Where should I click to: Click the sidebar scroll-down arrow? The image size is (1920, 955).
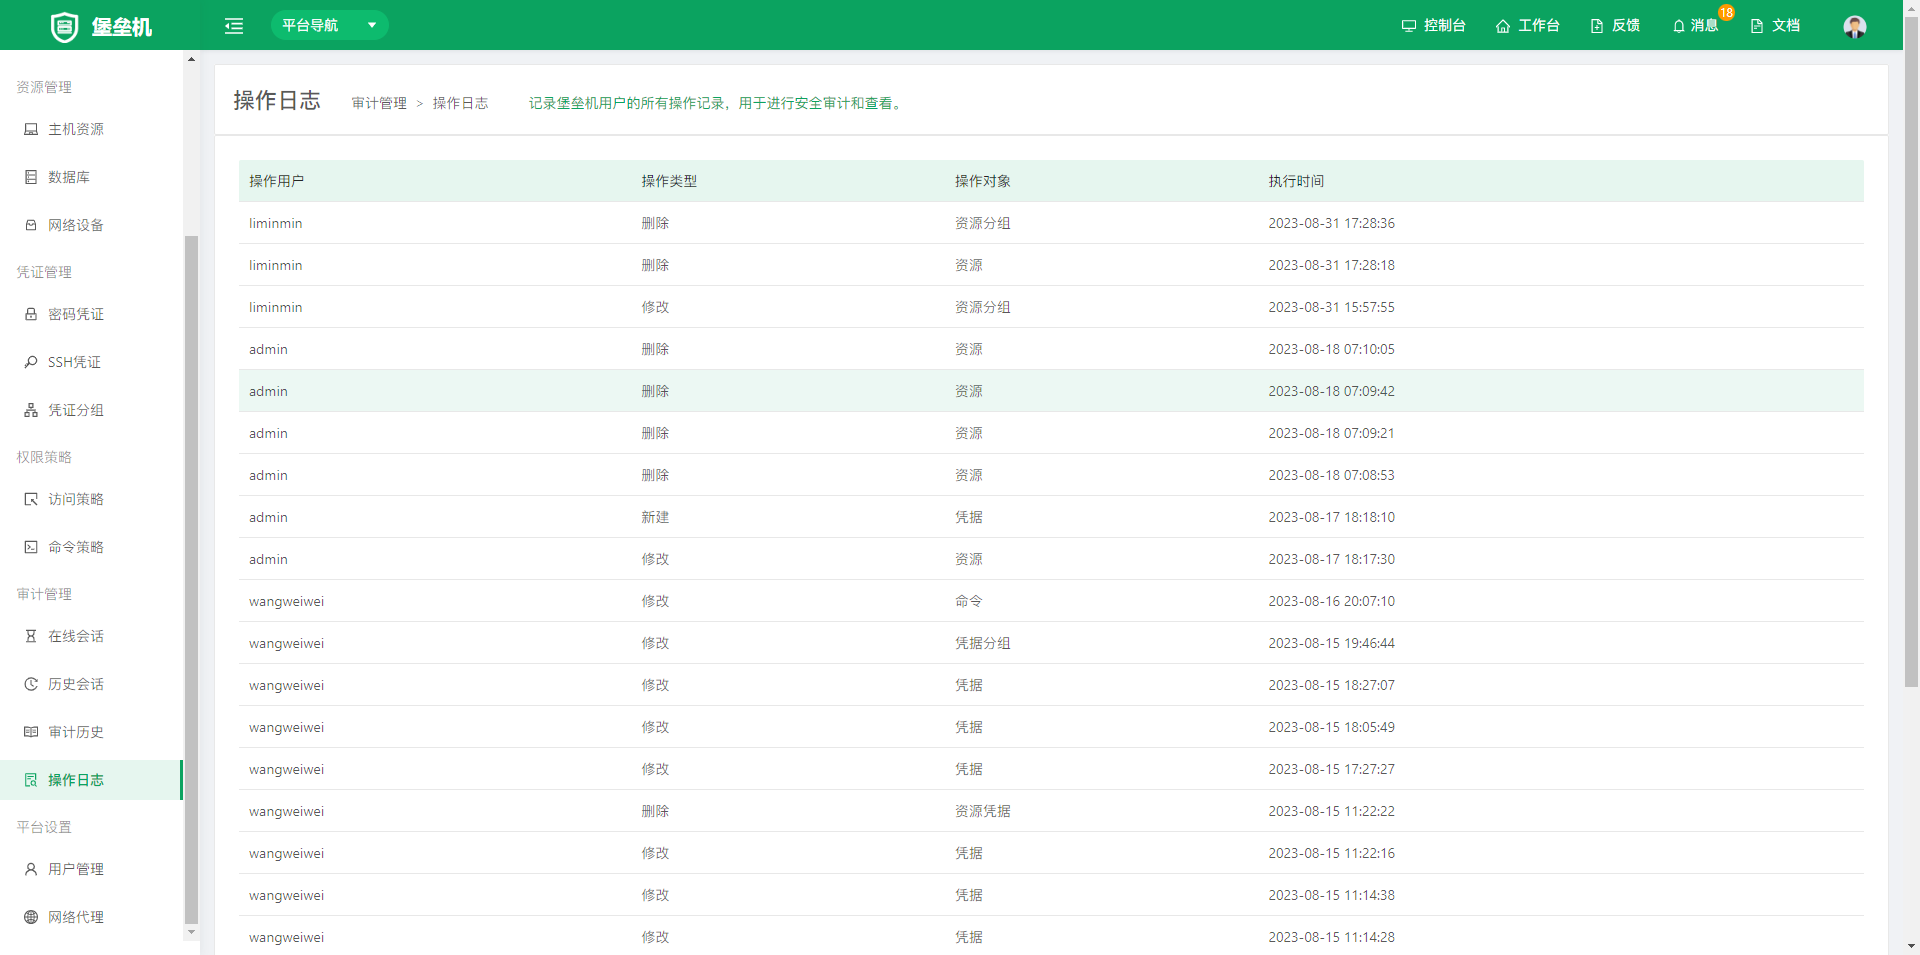coord(191,932)
